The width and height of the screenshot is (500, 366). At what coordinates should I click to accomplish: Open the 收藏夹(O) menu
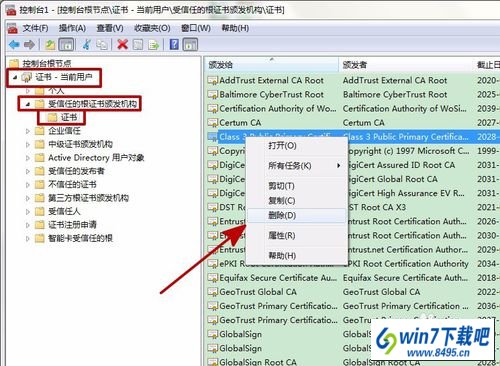click(152, 28)
